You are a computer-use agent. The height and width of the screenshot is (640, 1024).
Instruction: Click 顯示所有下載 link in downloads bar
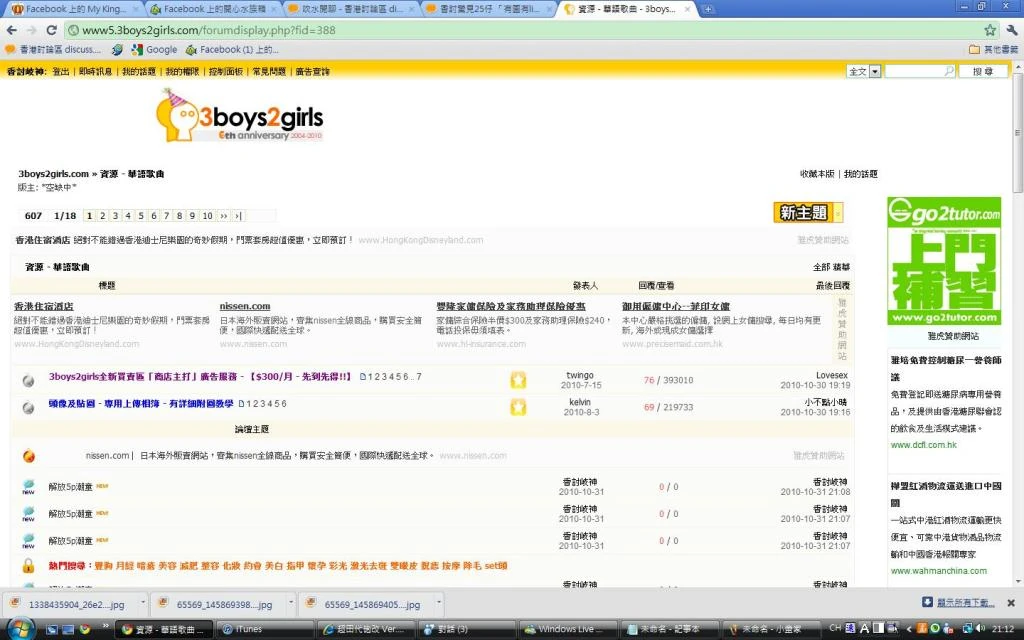pyautogui.click(x=965, y=602)
